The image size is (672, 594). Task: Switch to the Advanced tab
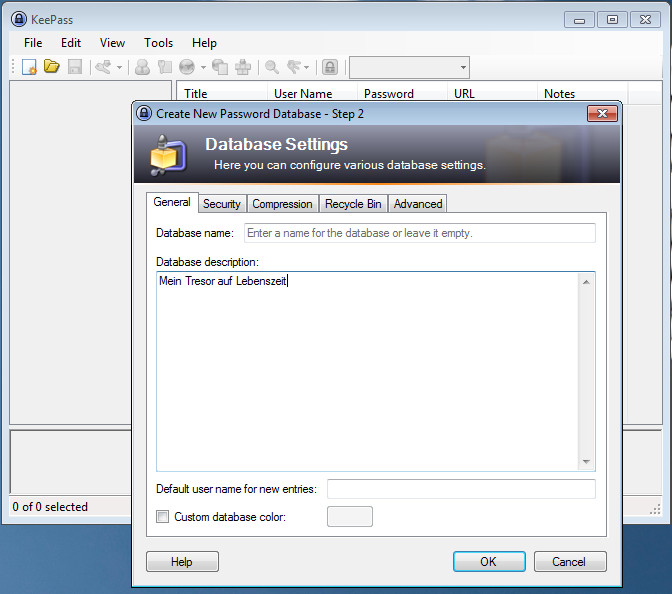418,204
